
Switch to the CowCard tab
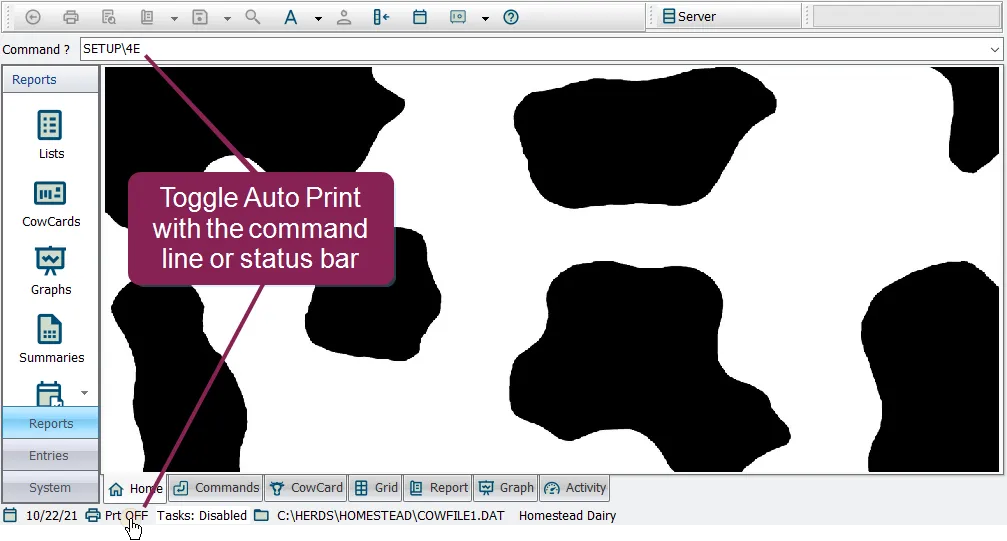(306, 488)
